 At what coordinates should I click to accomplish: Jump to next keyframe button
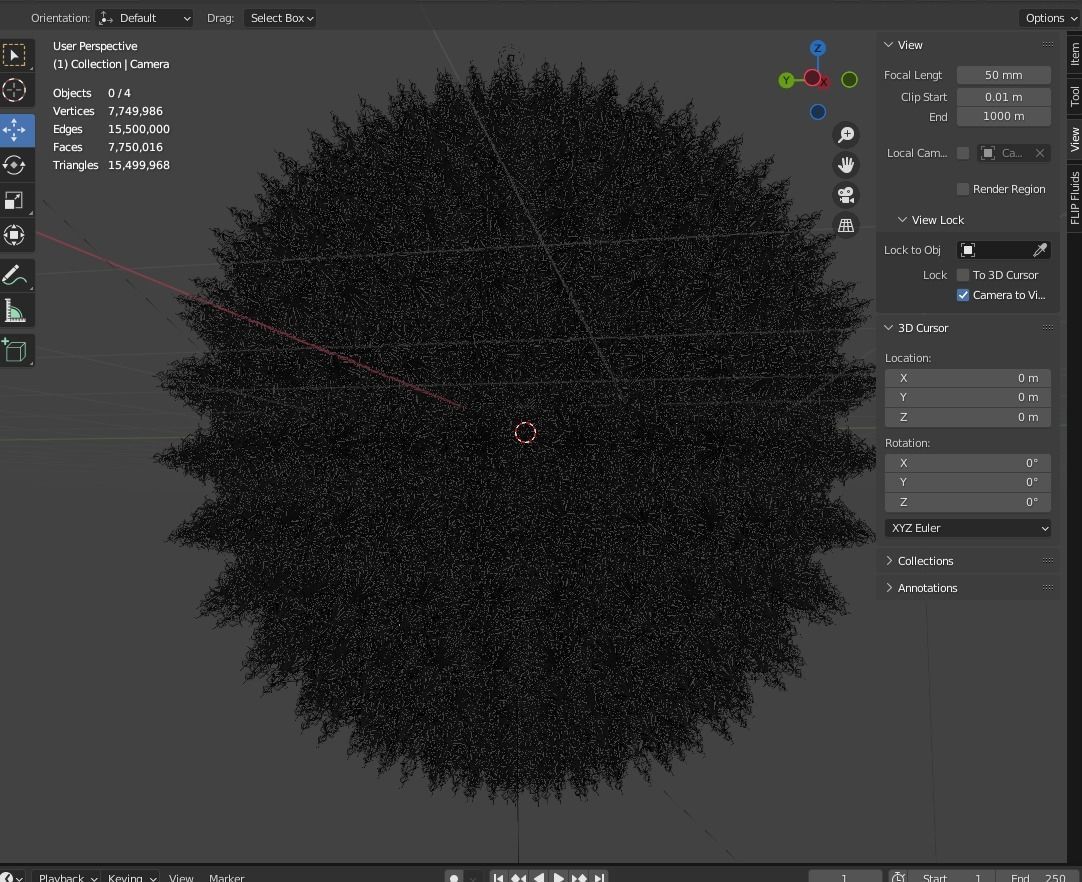click(x=579, y=878)
